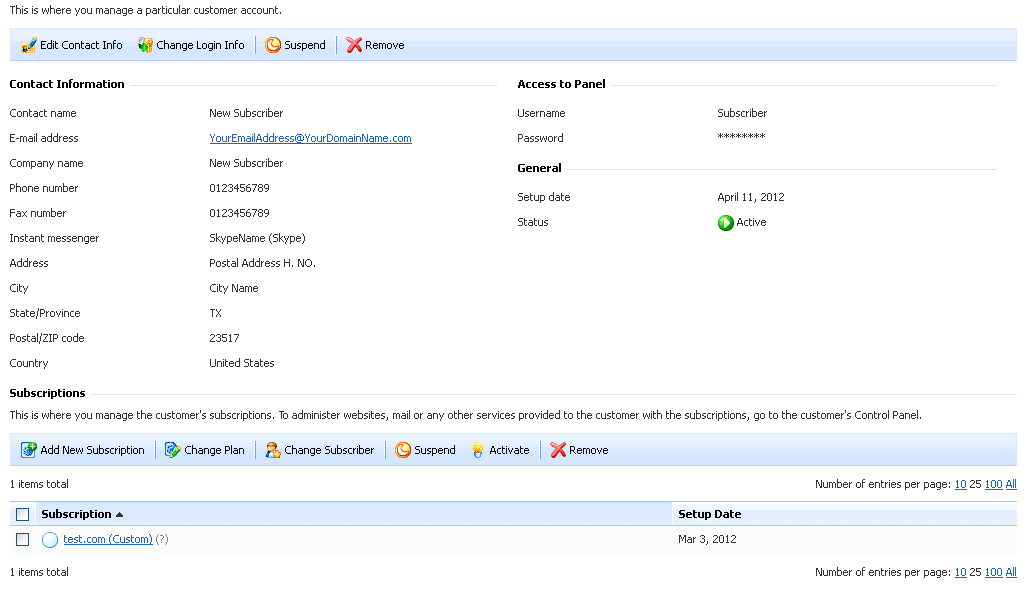Viewport: 1026px width, 595px height.
Task: Click the Change Login Info keys icon
Action: (x=146, y=45)
